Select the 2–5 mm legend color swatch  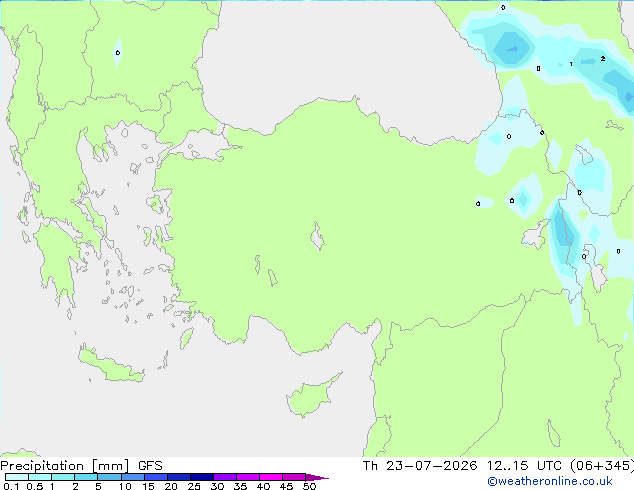click(86, 477)
